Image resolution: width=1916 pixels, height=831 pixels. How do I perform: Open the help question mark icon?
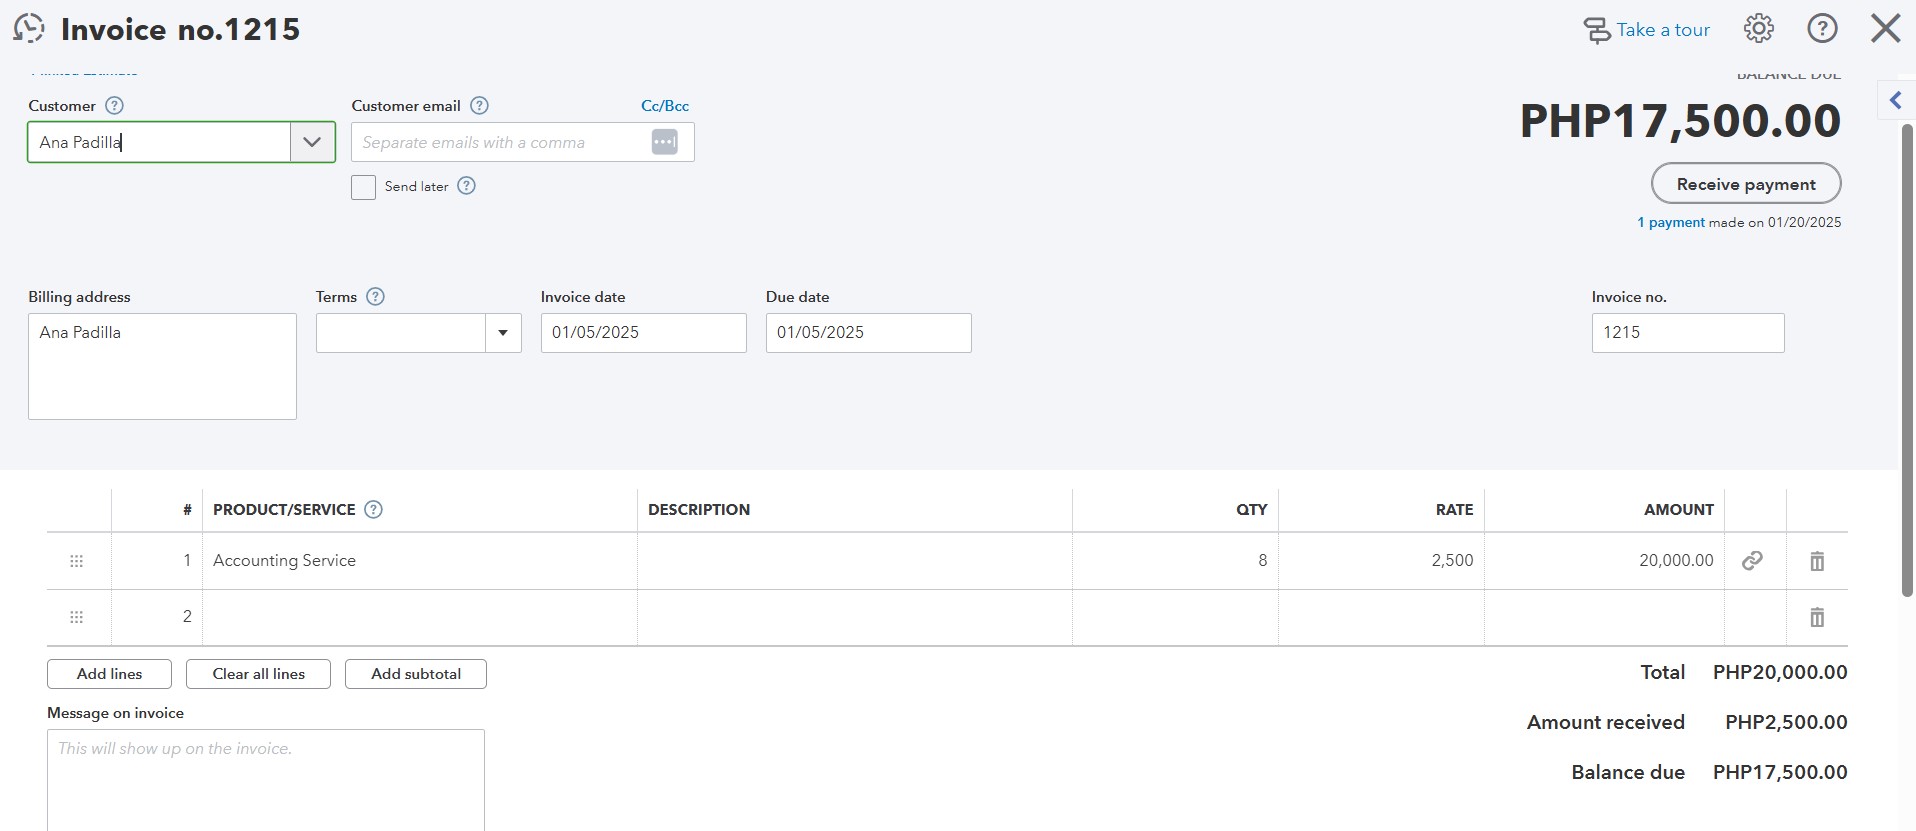[1822, 29]
